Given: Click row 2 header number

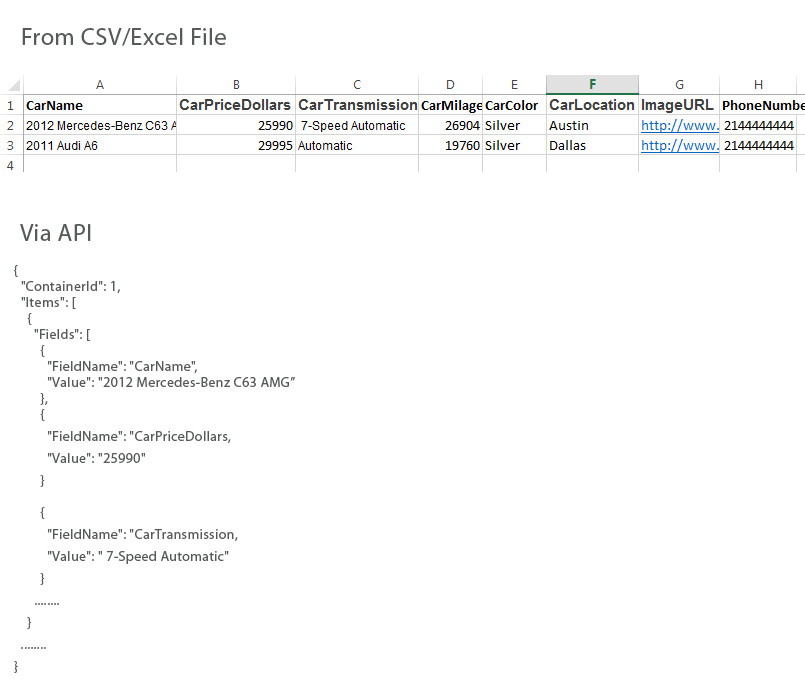Looking at the screenshot, I should click(11, 125).
